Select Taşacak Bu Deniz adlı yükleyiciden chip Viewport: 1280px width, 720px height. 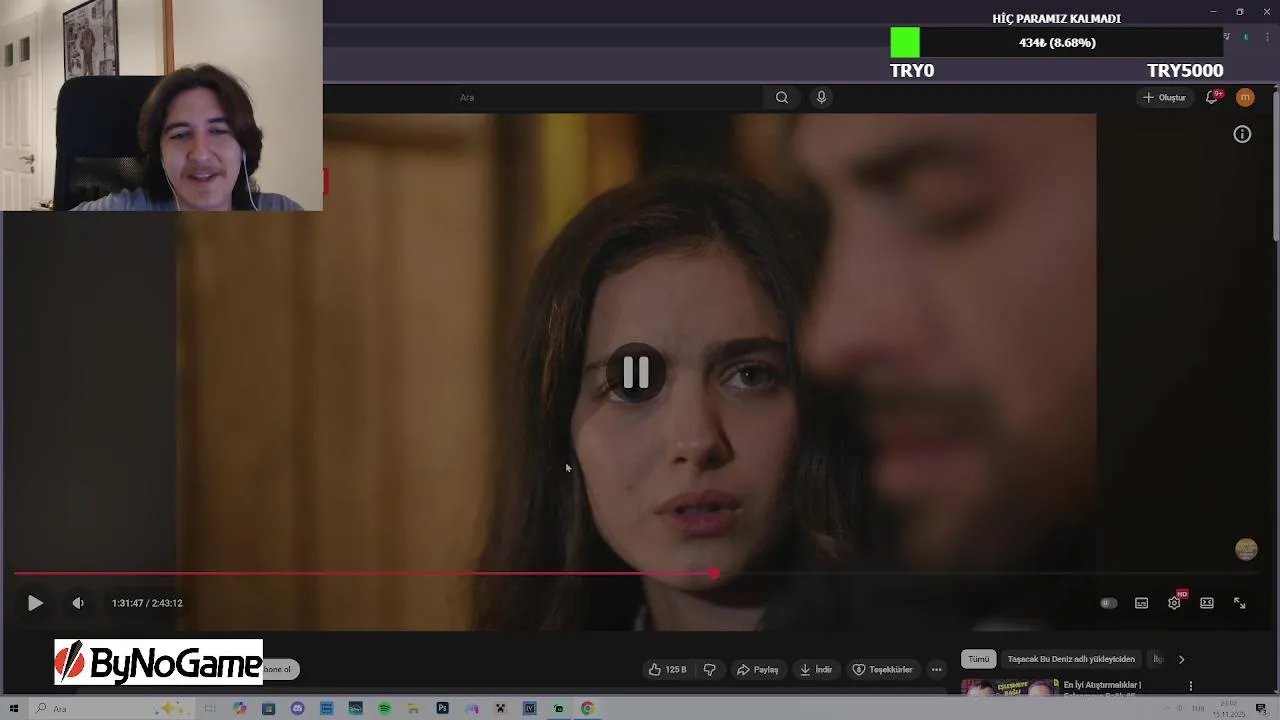[x=1071, y=659]
